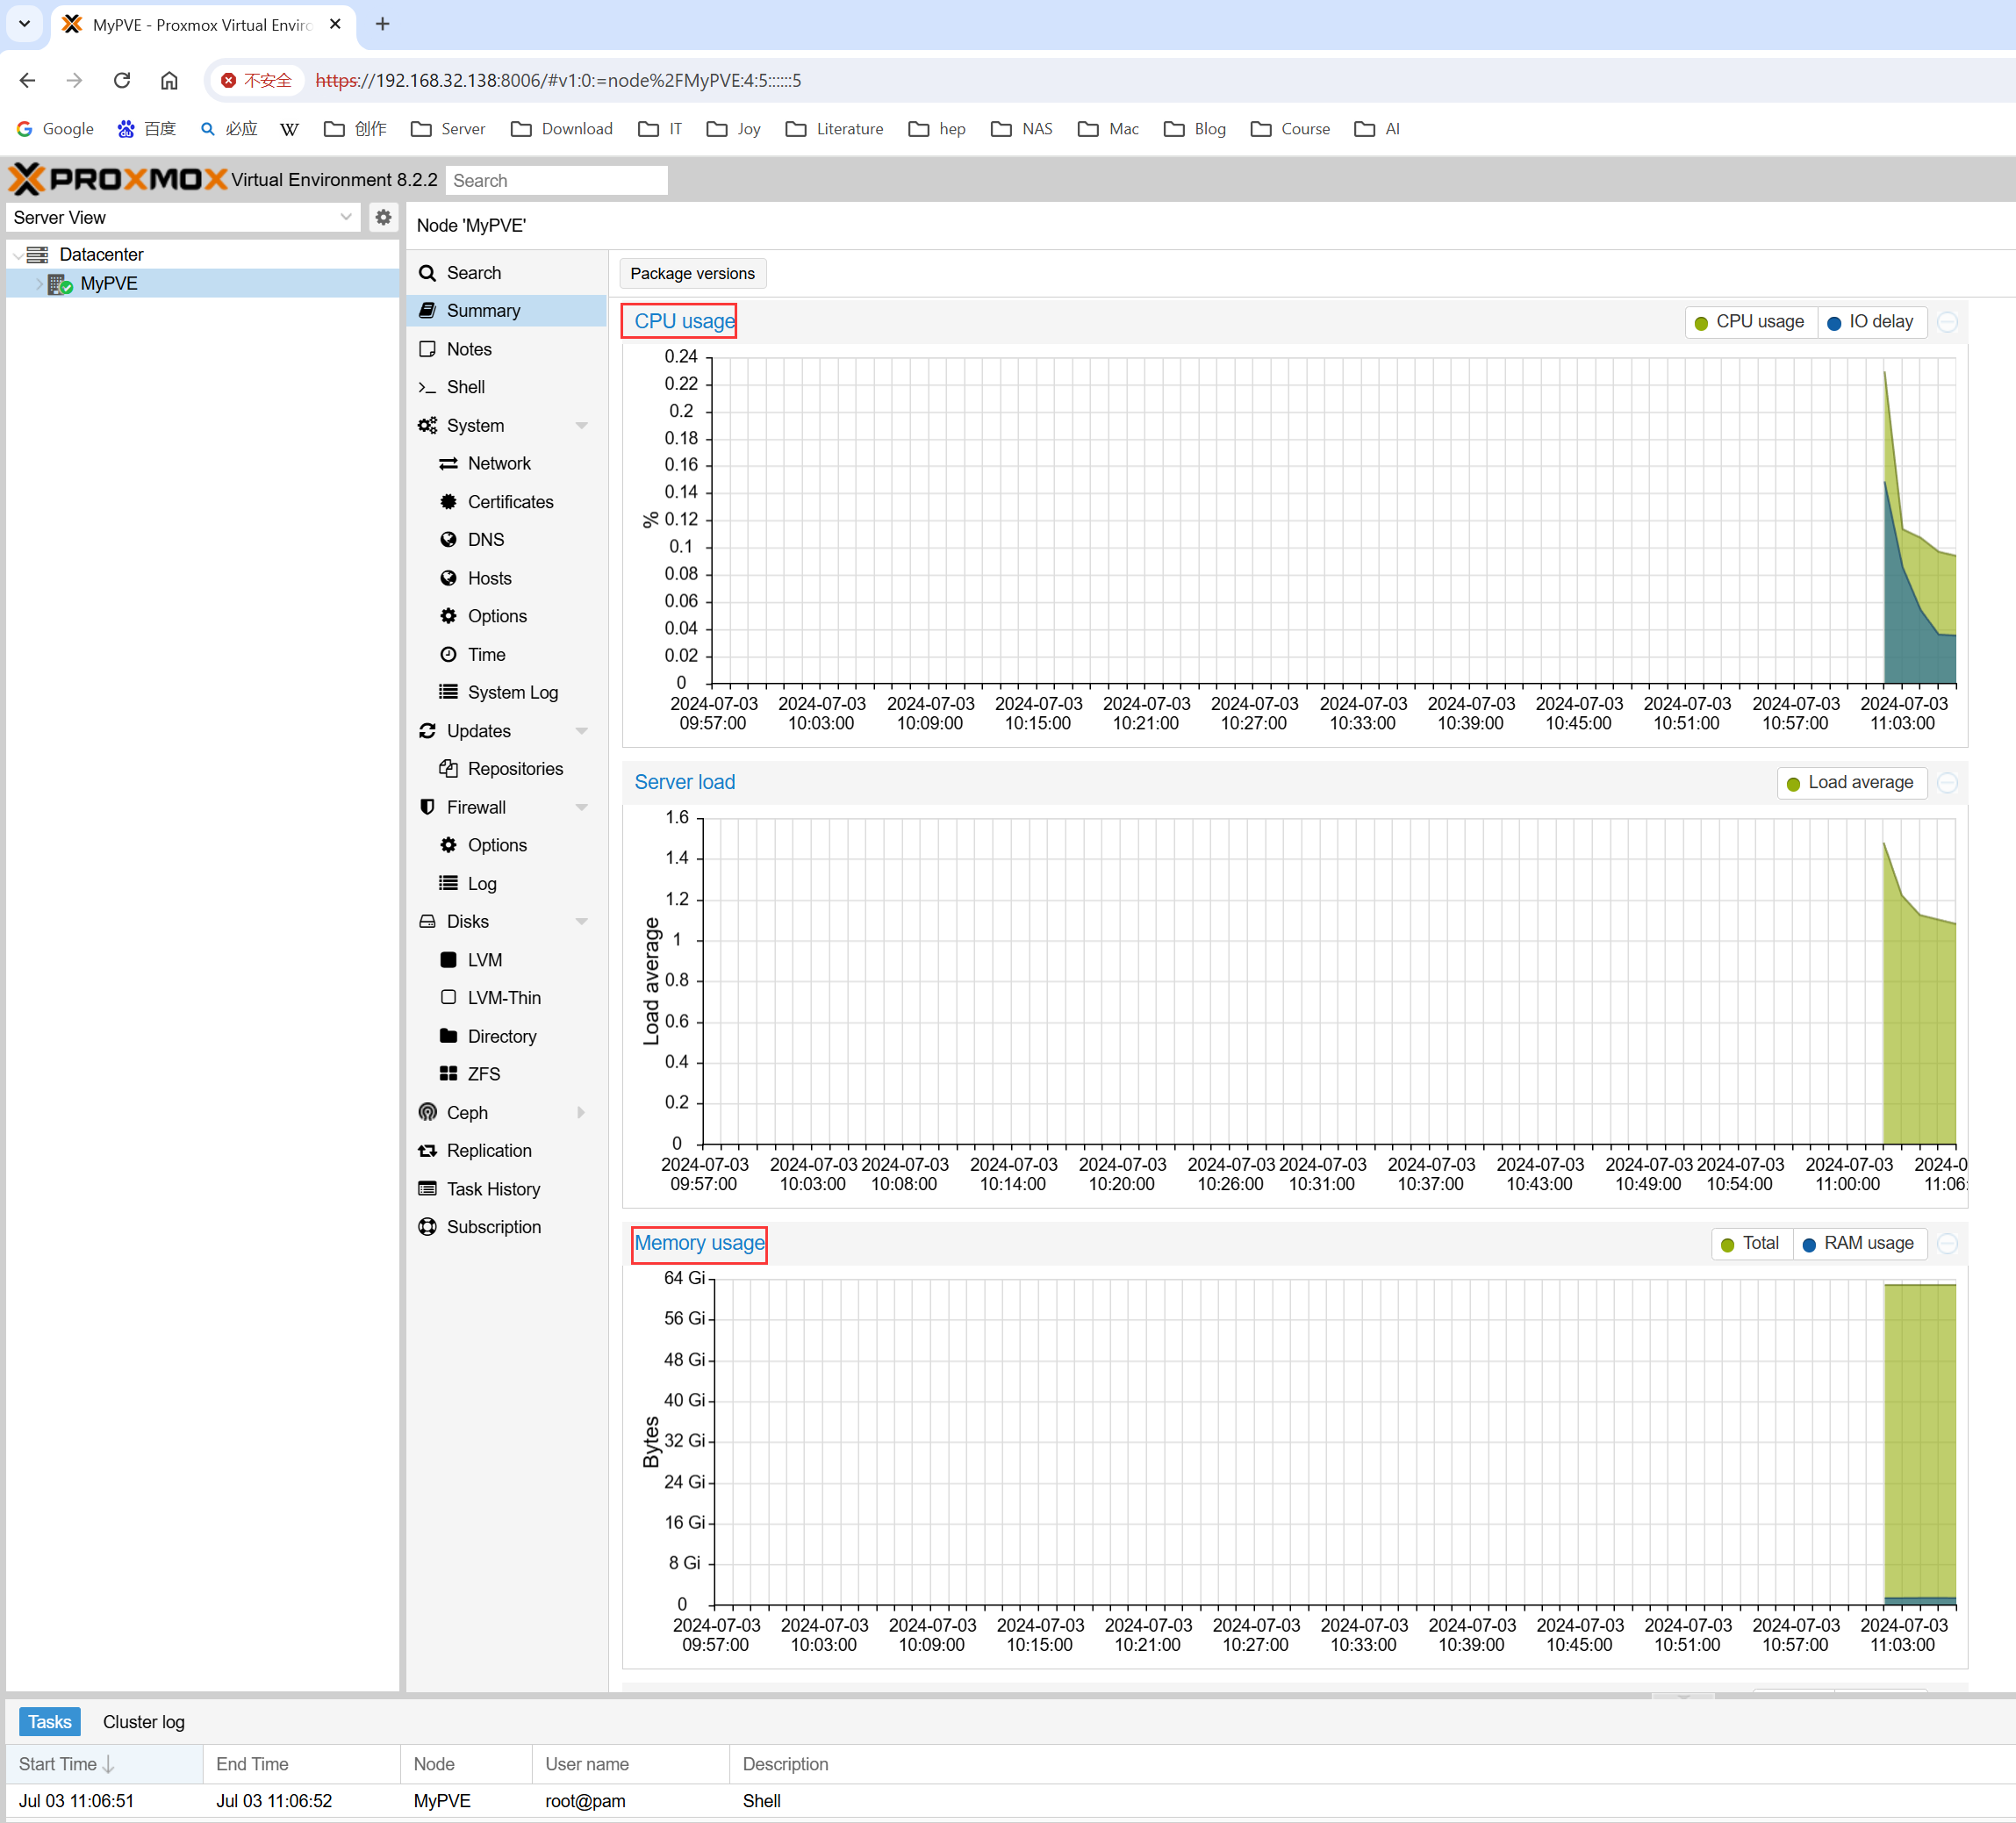Click the Package versions button
The height and width of the screenshot is (1823, 2016).
pos(692,273)
